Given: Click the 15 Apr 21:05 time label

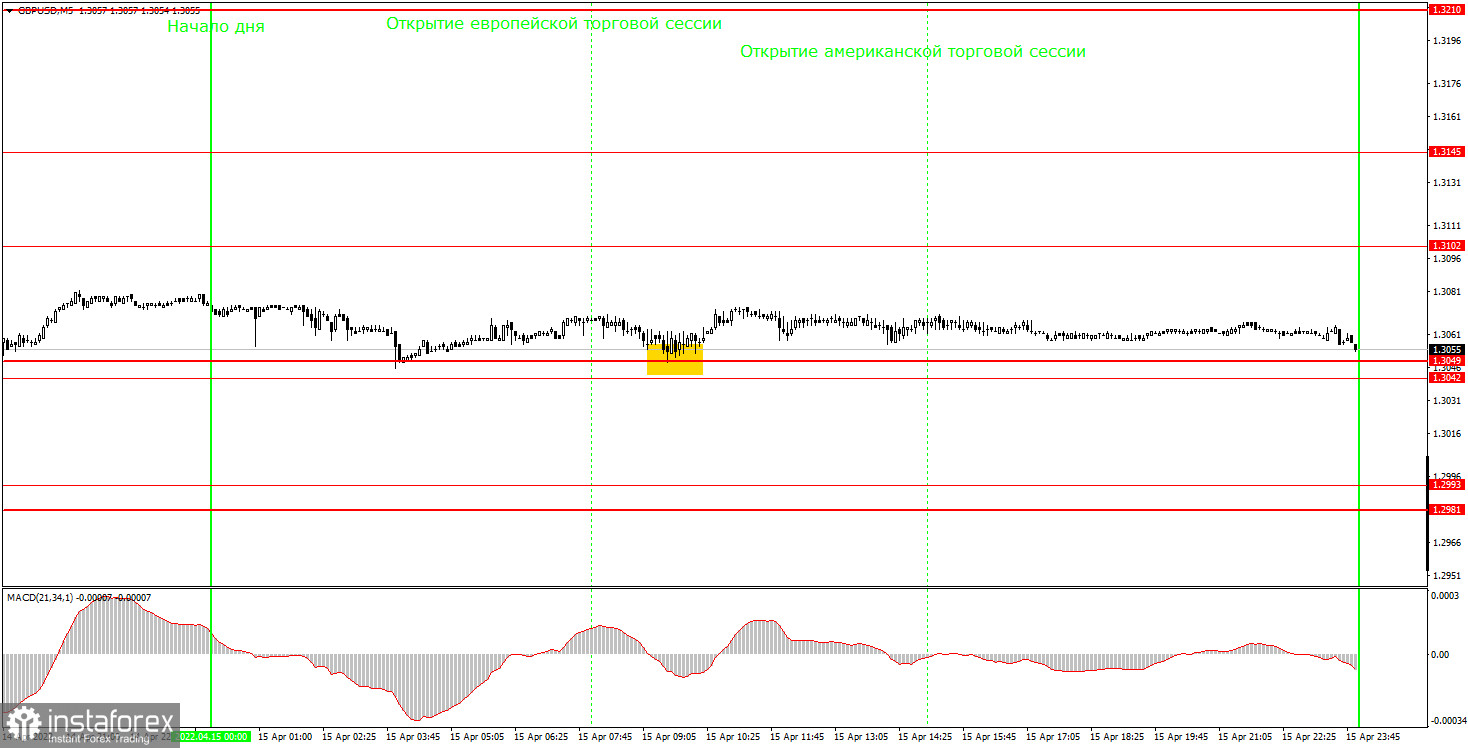Looking at the screenshot, I should pyautogui.click(x=1244, y=736).
